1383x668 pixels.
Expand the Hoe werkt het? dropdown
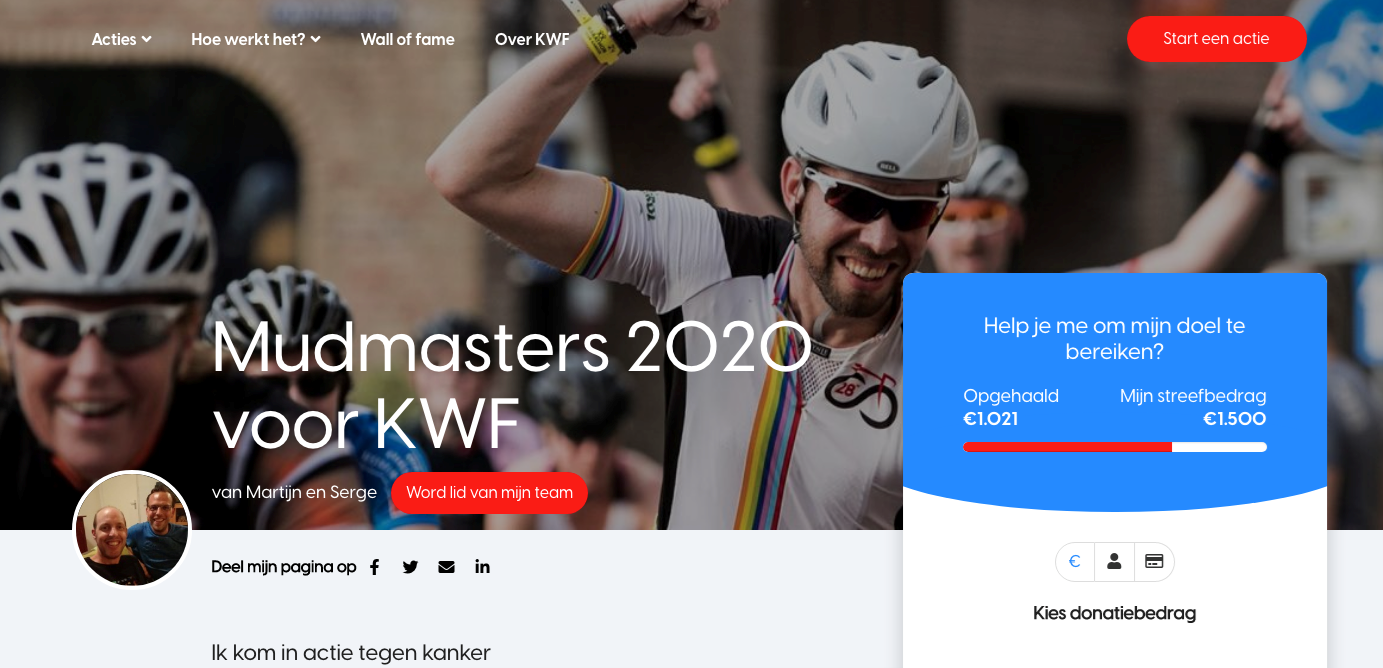(256, 39)
